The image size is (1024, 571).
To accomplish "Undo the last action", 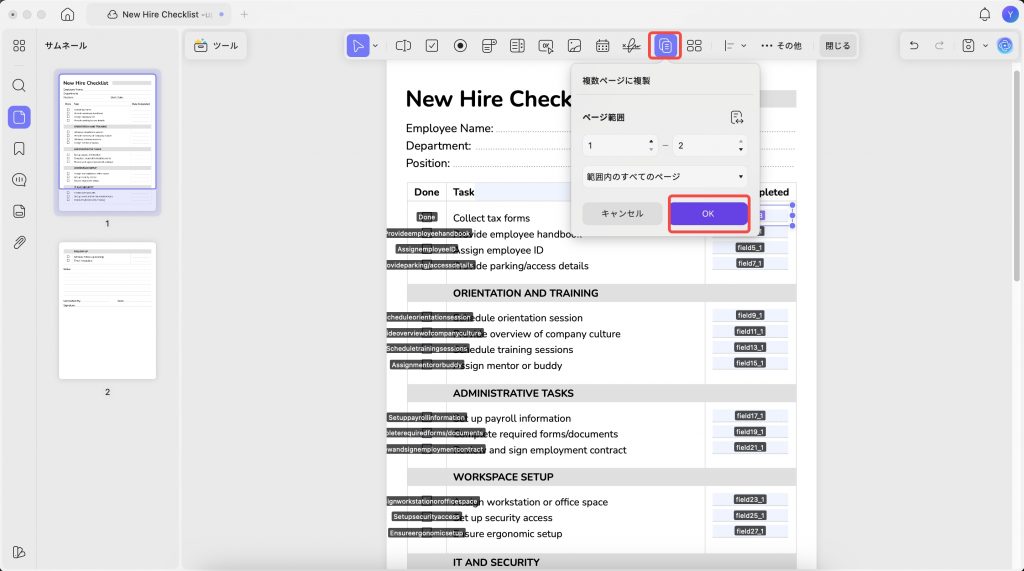I will [914, 46].
